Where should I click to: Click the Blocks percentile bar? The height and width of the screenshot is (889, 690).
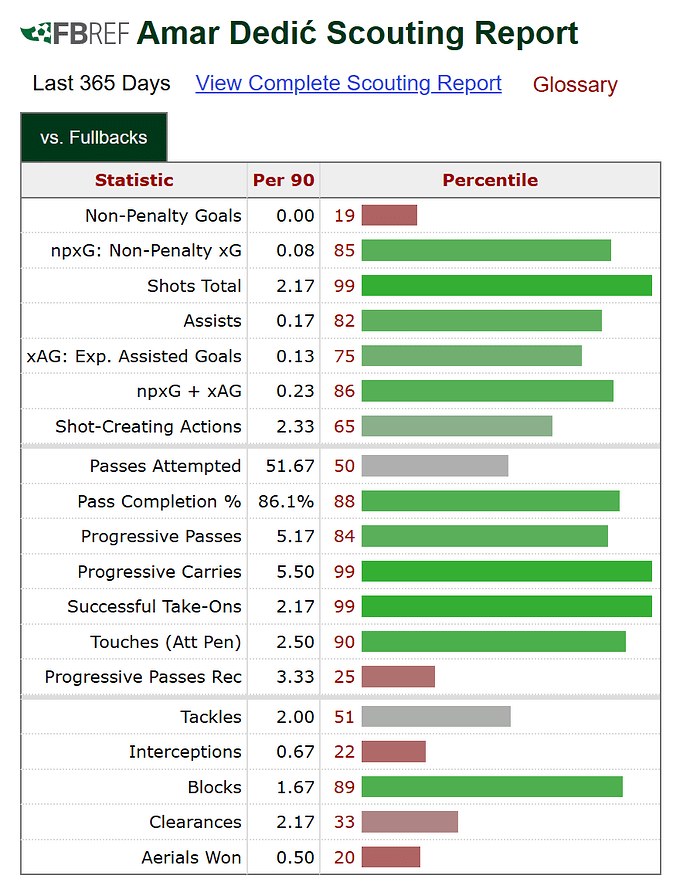[x=492, y=787]
